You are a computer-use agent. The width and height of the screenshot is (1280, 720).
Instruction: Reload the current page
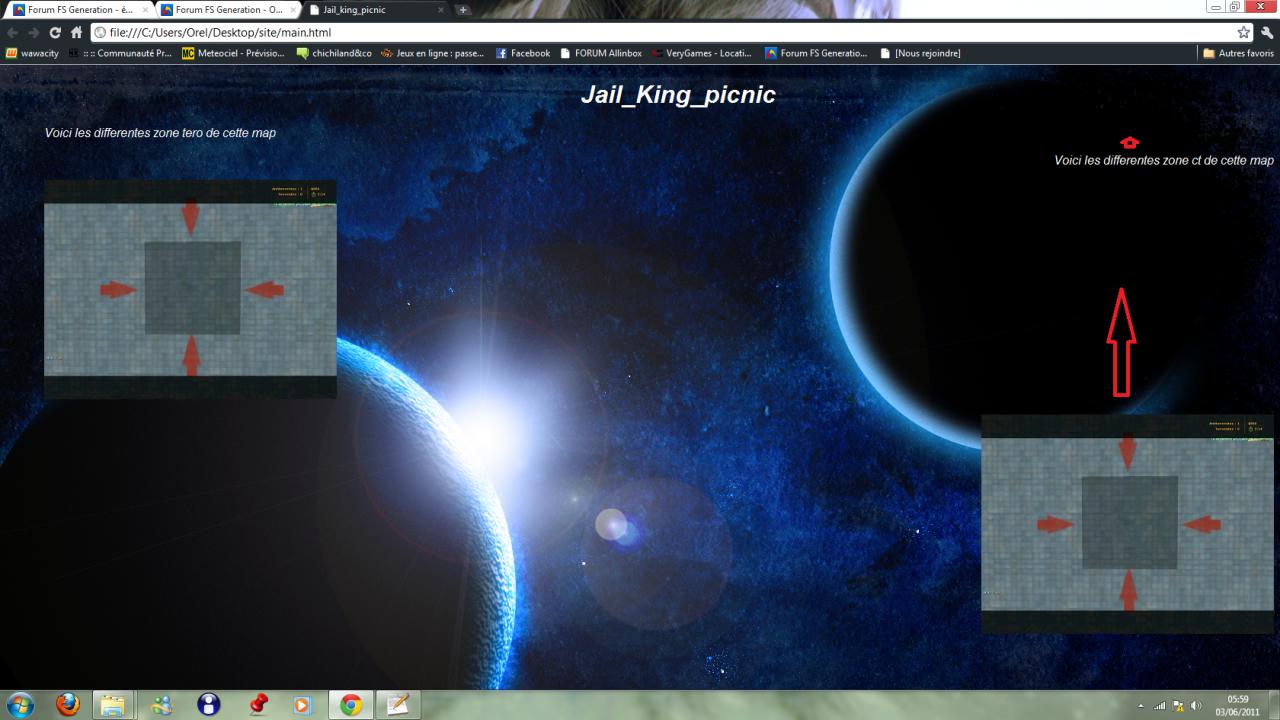coord(55,33)
